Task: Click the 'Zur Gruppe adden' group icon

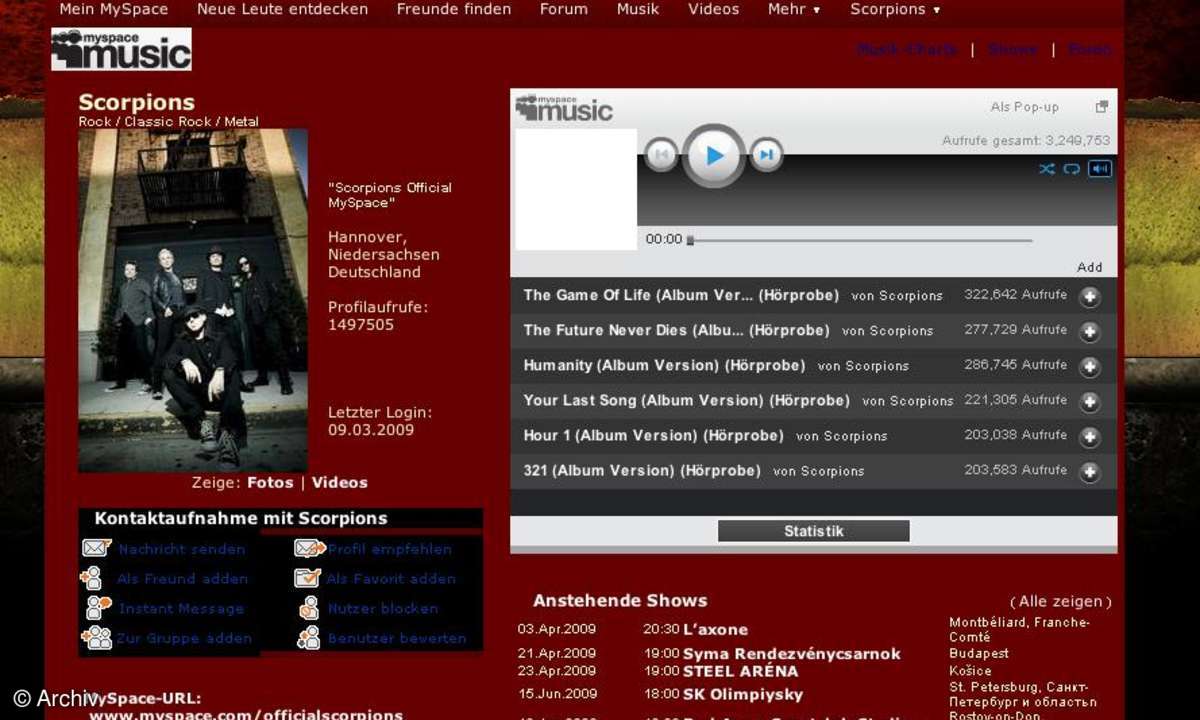Action: [97, 637]
